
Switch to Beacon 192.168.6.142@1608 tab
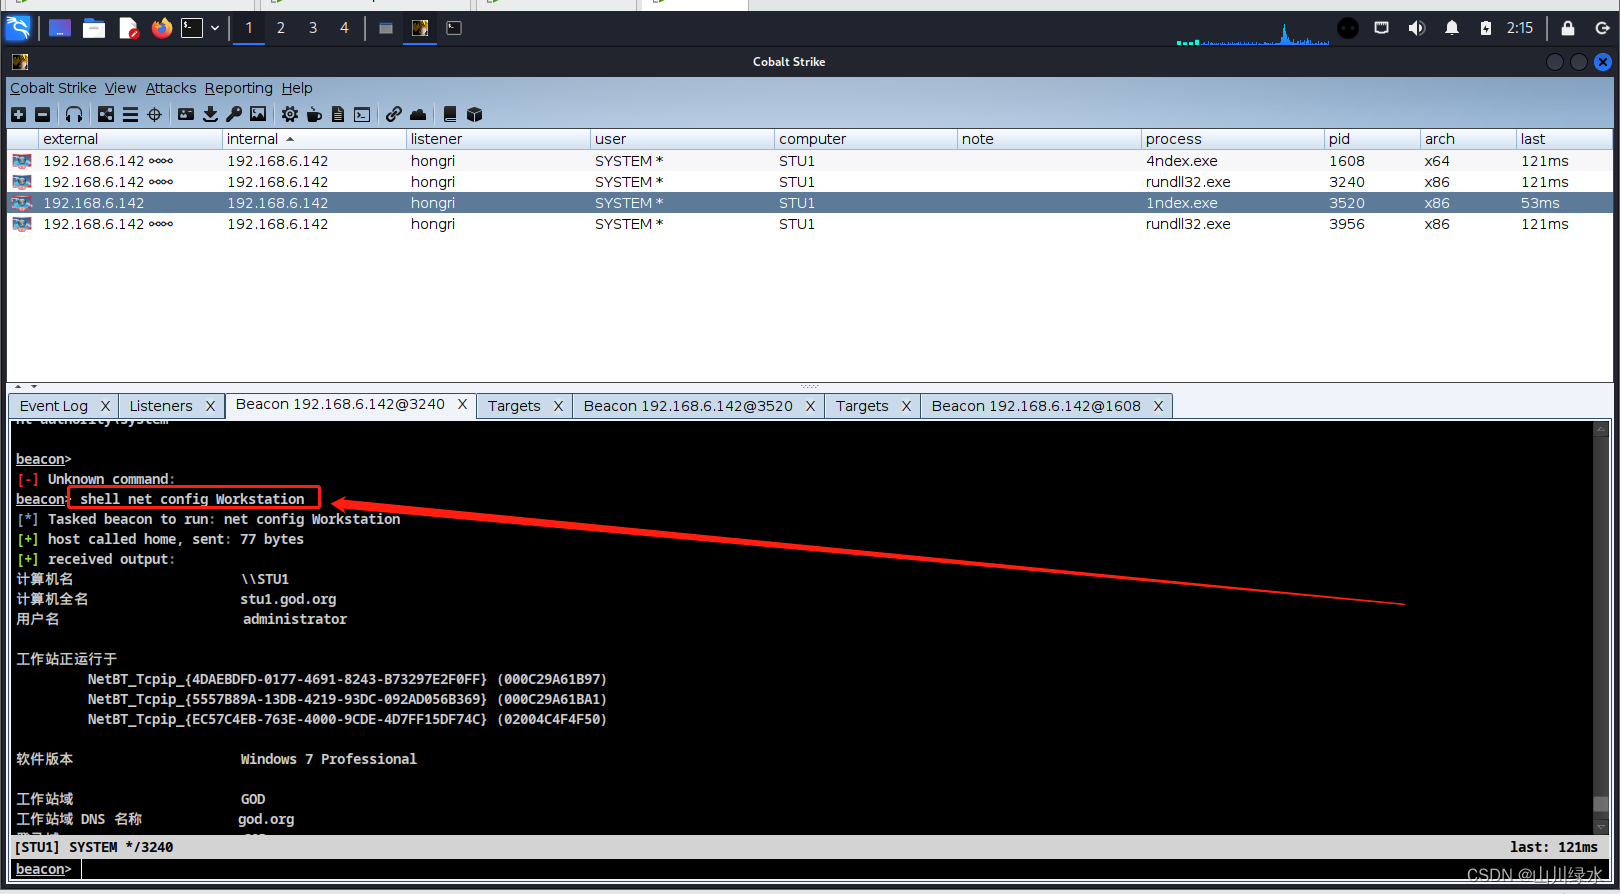click(x=1036, y=406)
